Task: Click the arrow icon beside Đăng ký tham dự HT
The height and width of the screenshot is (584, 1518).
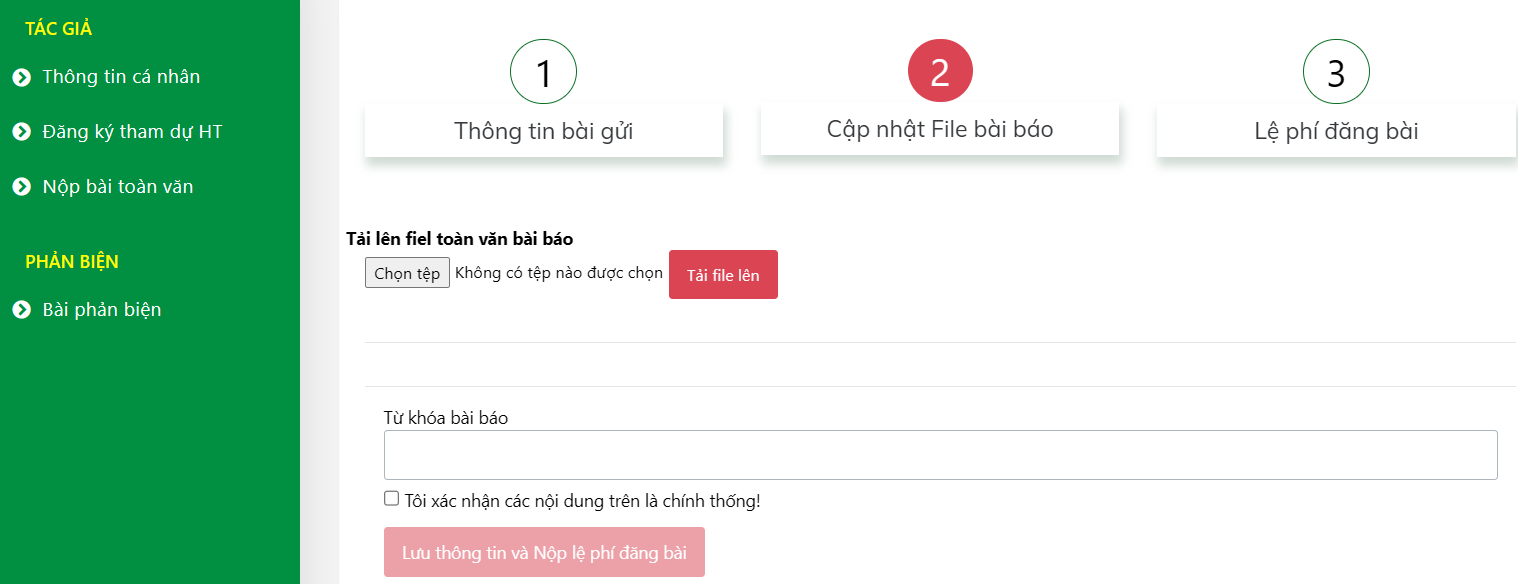Action: pos(22,132)
